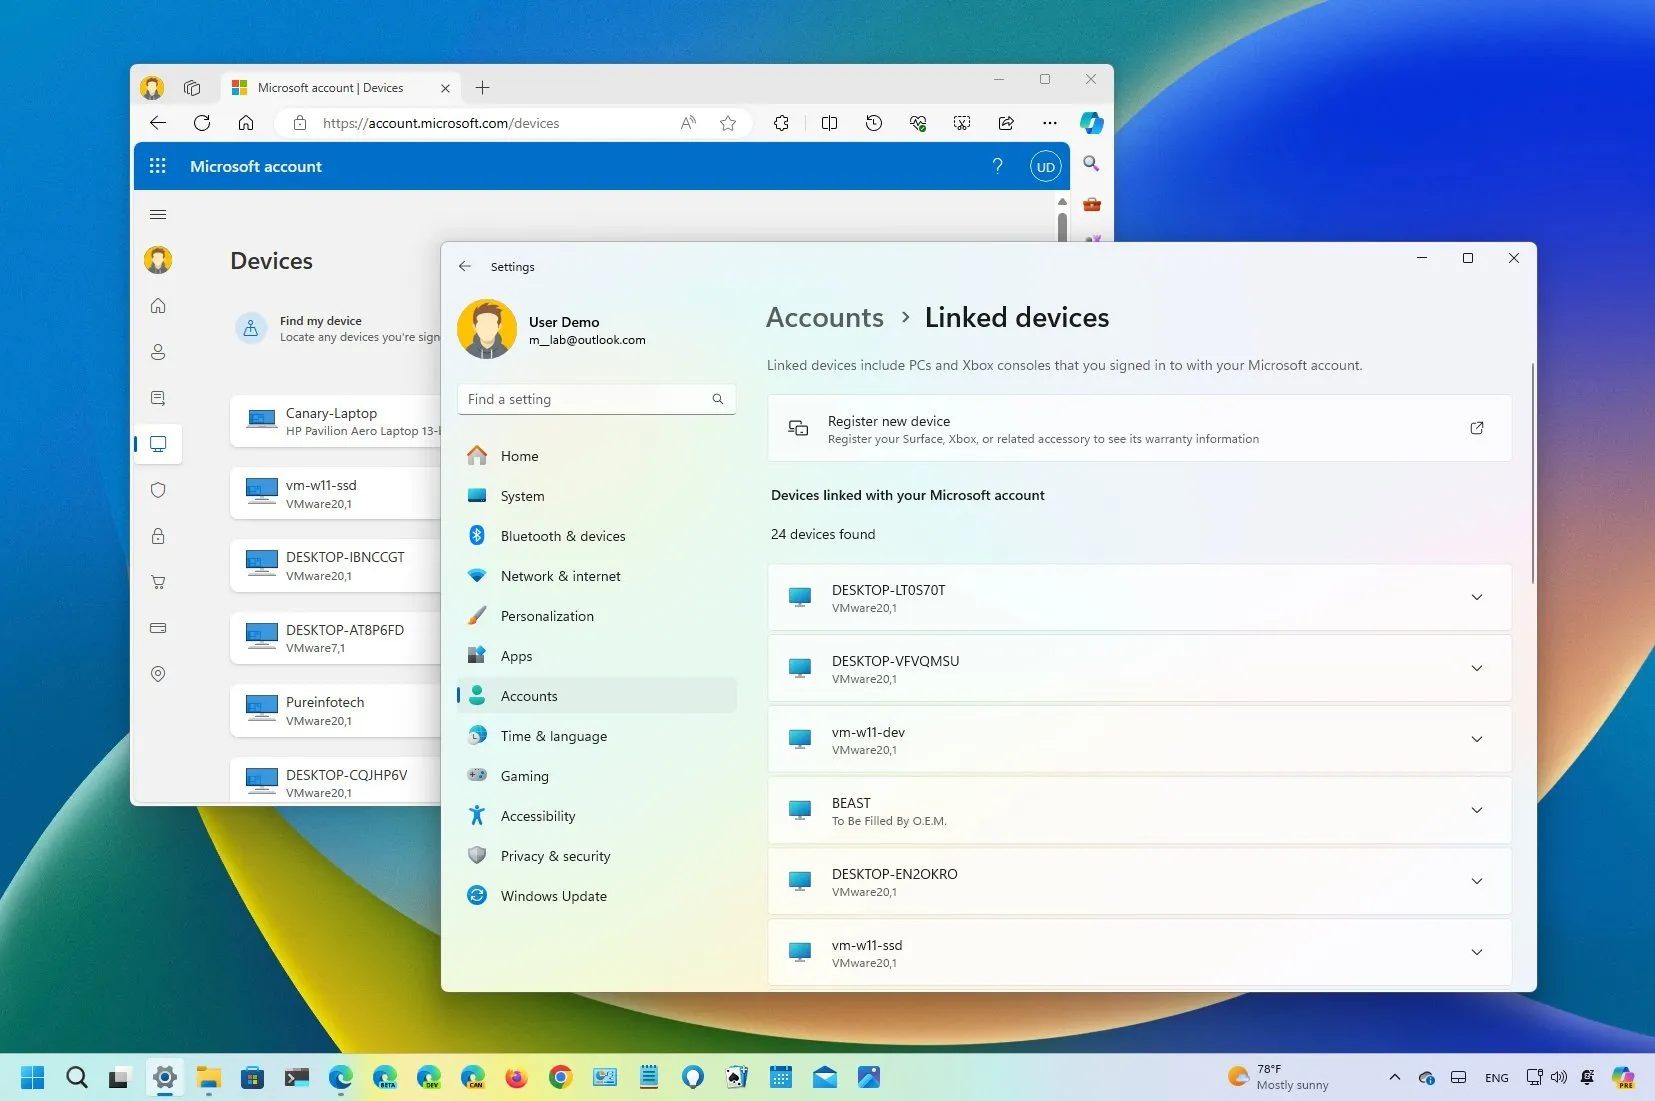Open shopping cart icon in account sidebar
This screenshot has width=1655, height=1101.
(x=158, y=582)
